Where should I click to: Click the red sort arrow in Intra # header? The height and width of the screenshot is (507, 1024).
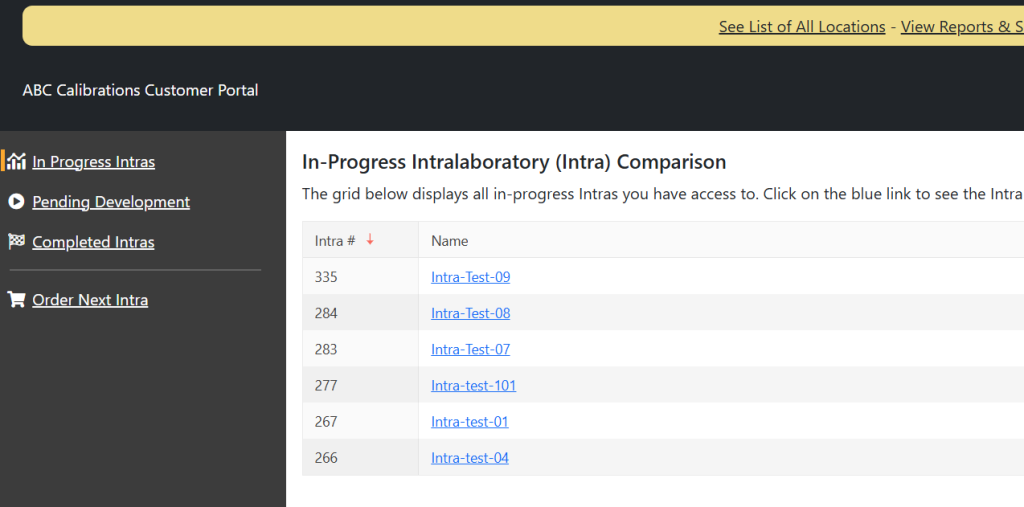370,240
